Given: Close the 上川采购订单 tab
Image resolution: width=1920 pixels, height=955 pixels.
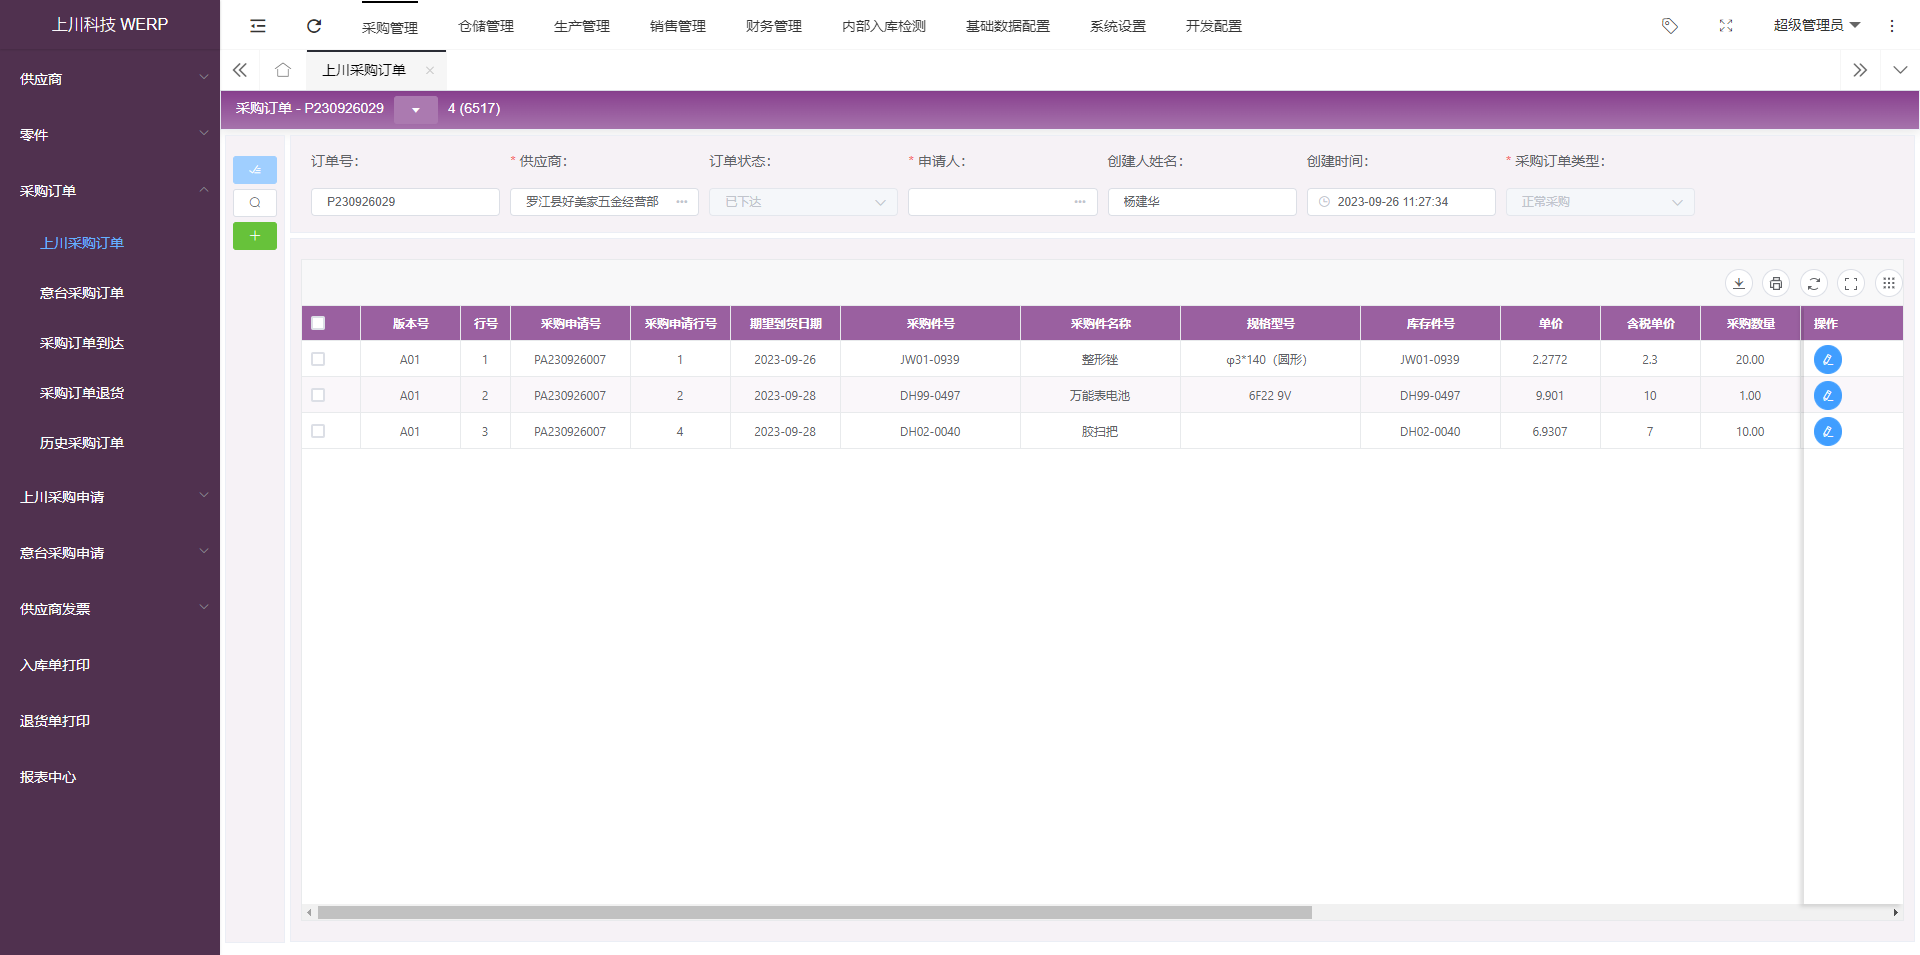Looking at the screenshot, I should click(x=430, y=70).
